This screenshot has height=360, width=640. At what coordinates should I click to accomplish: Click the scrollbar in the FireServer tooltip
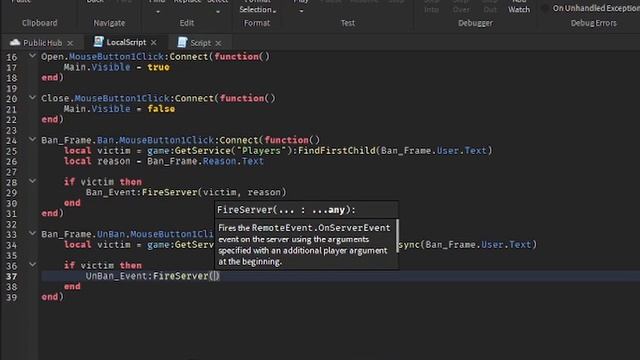pos(397,236)
